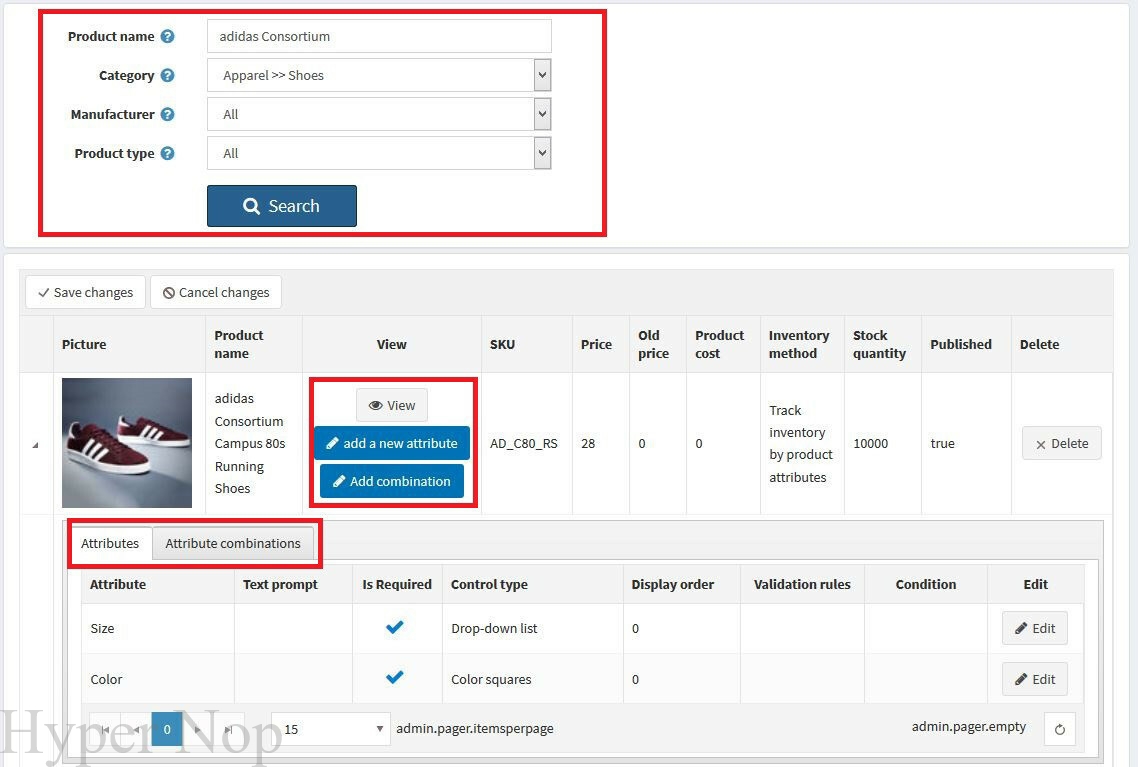Click Save changes button
Image resolution: width=1138 pixels, height=767 pixels.
tap(86, 292)
